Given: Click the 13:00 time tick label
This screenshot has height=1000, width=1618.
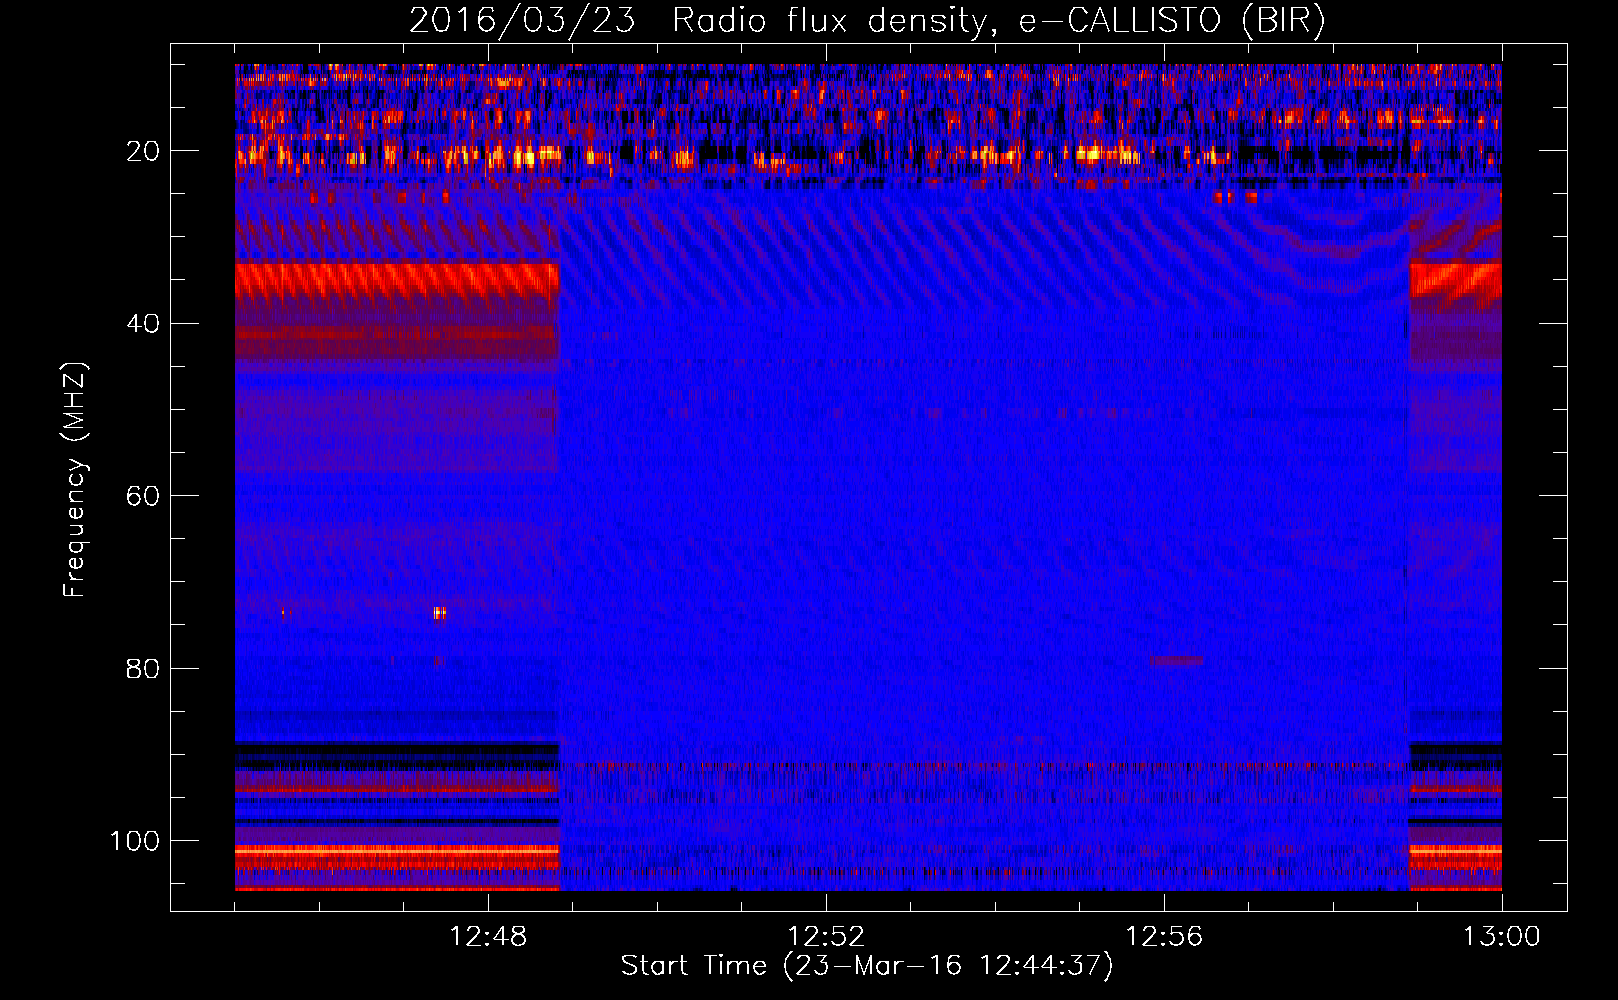Looking at the screenshot, I should point(1502,937).
